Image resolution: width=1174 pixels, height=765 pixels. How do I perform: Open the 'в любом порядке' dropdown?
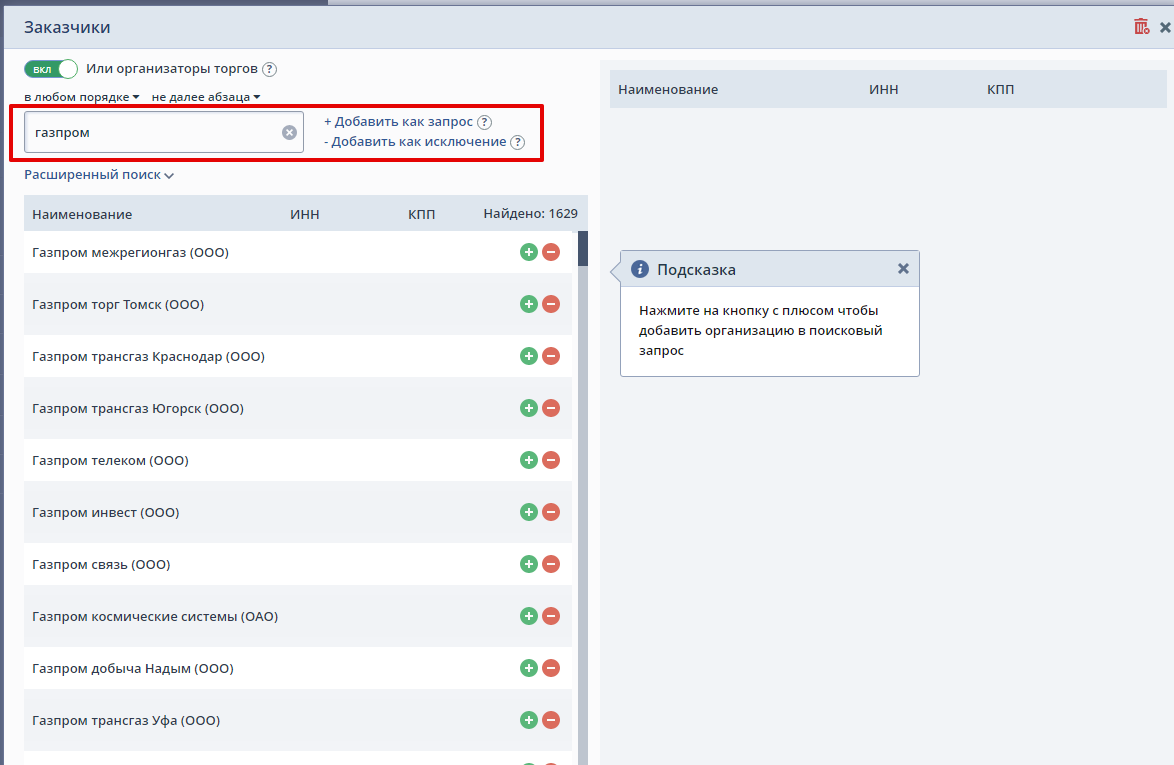coord(82,97)
